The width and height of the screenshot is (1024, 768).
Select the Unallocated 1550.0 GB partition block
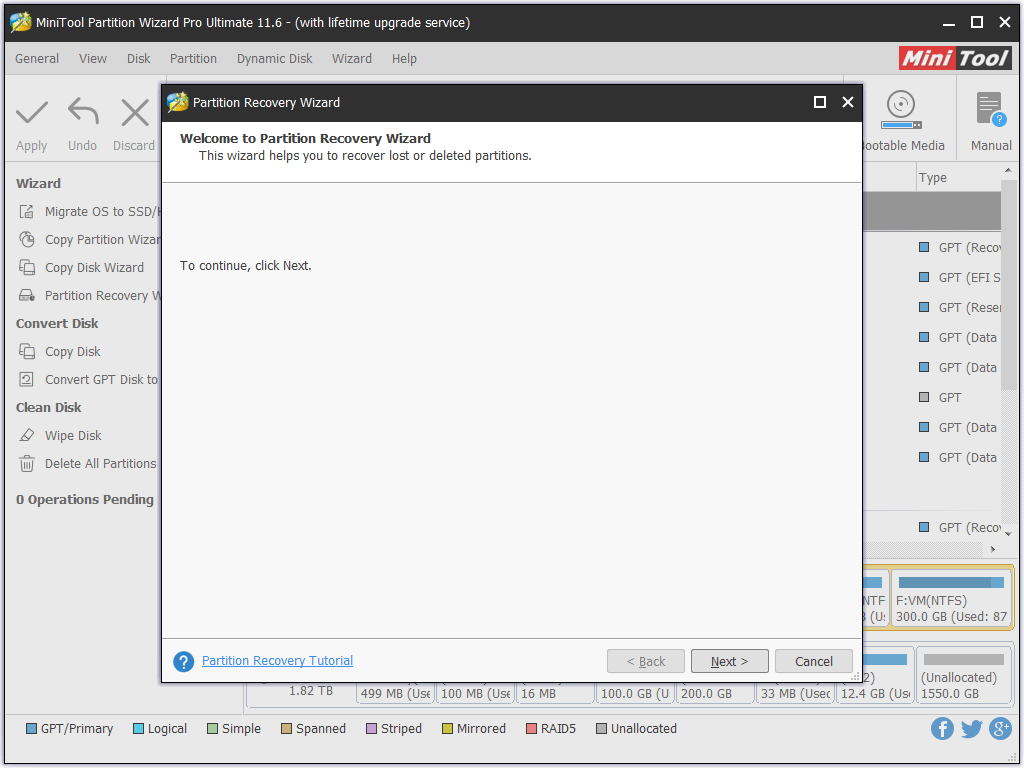963,676
